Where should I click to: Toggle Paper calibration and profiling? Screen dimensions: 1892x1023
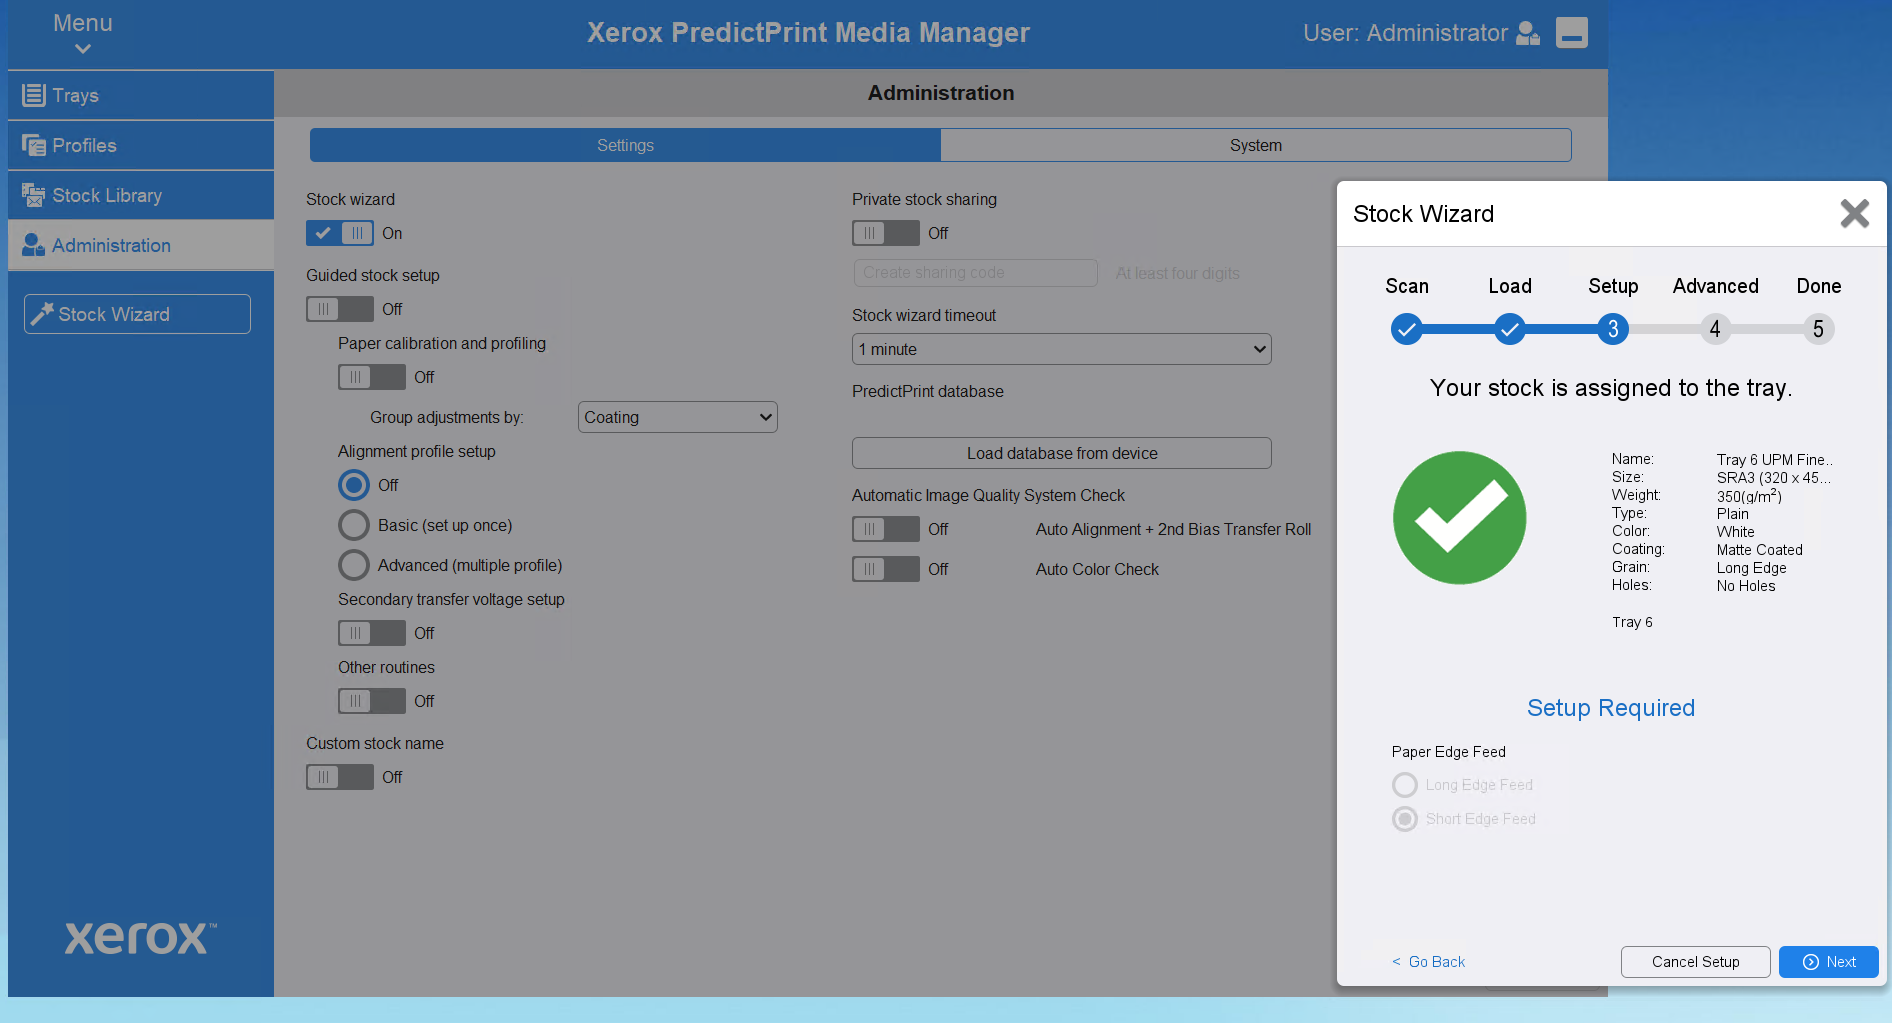372,377
